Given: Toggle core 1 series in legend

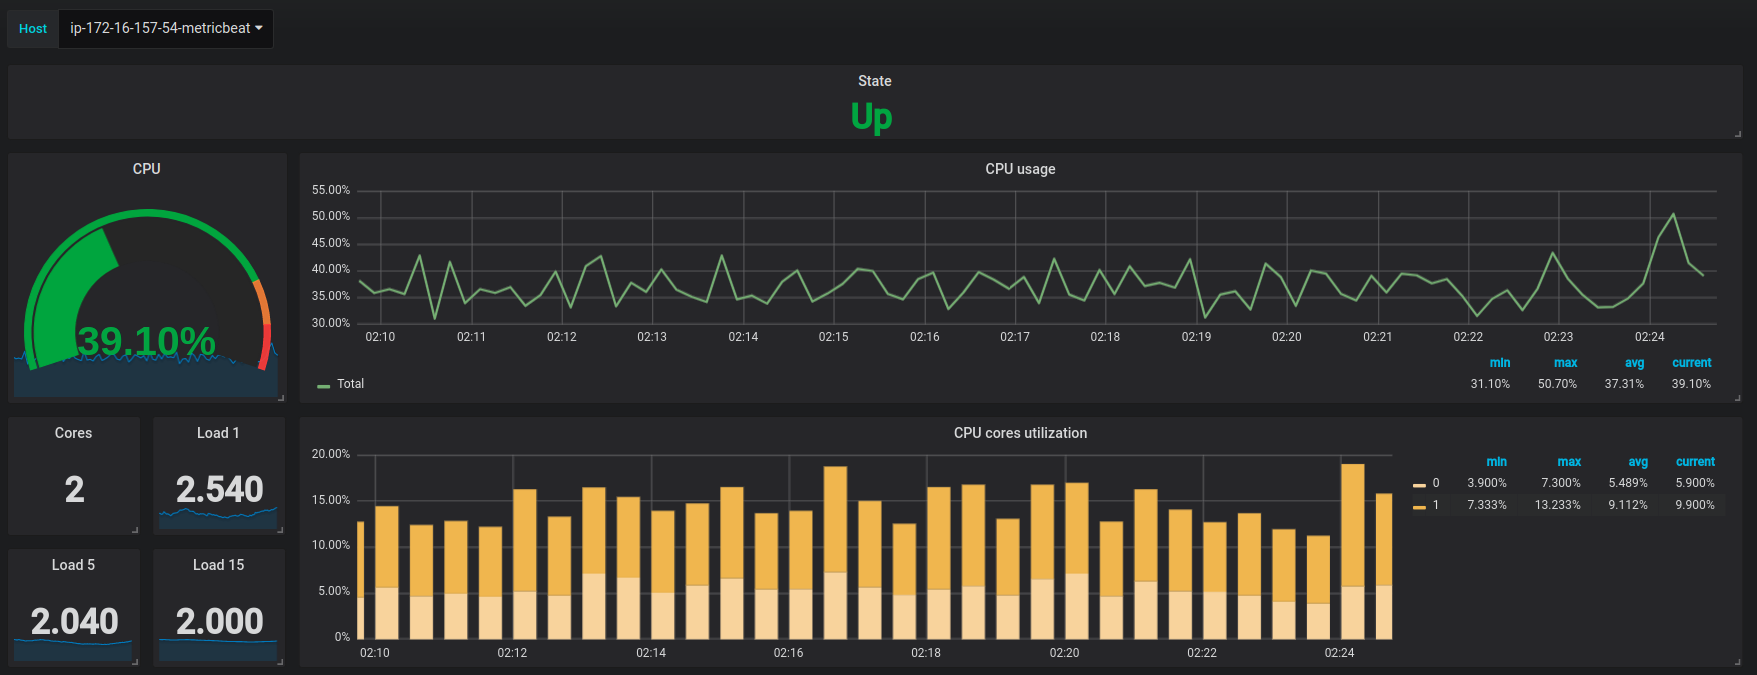Looking at the screenshot, I should coord(1436,505).
